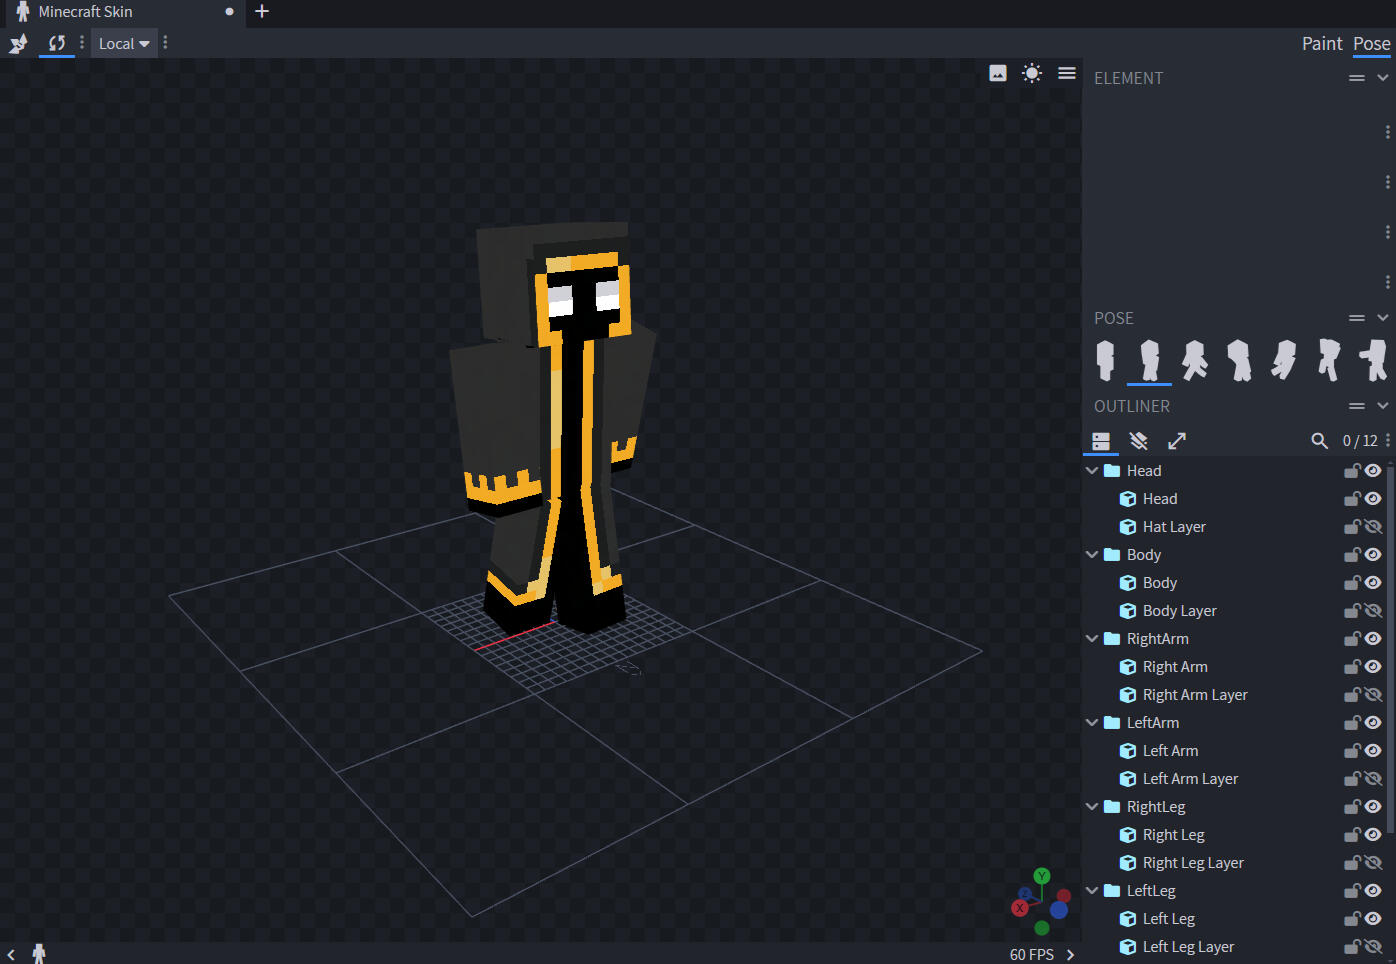The height and width of the screenshot is (964, 1396).
Task: Click the outliner toggle-more-options expand-arrows icon
Action: tap(1177, 441)
